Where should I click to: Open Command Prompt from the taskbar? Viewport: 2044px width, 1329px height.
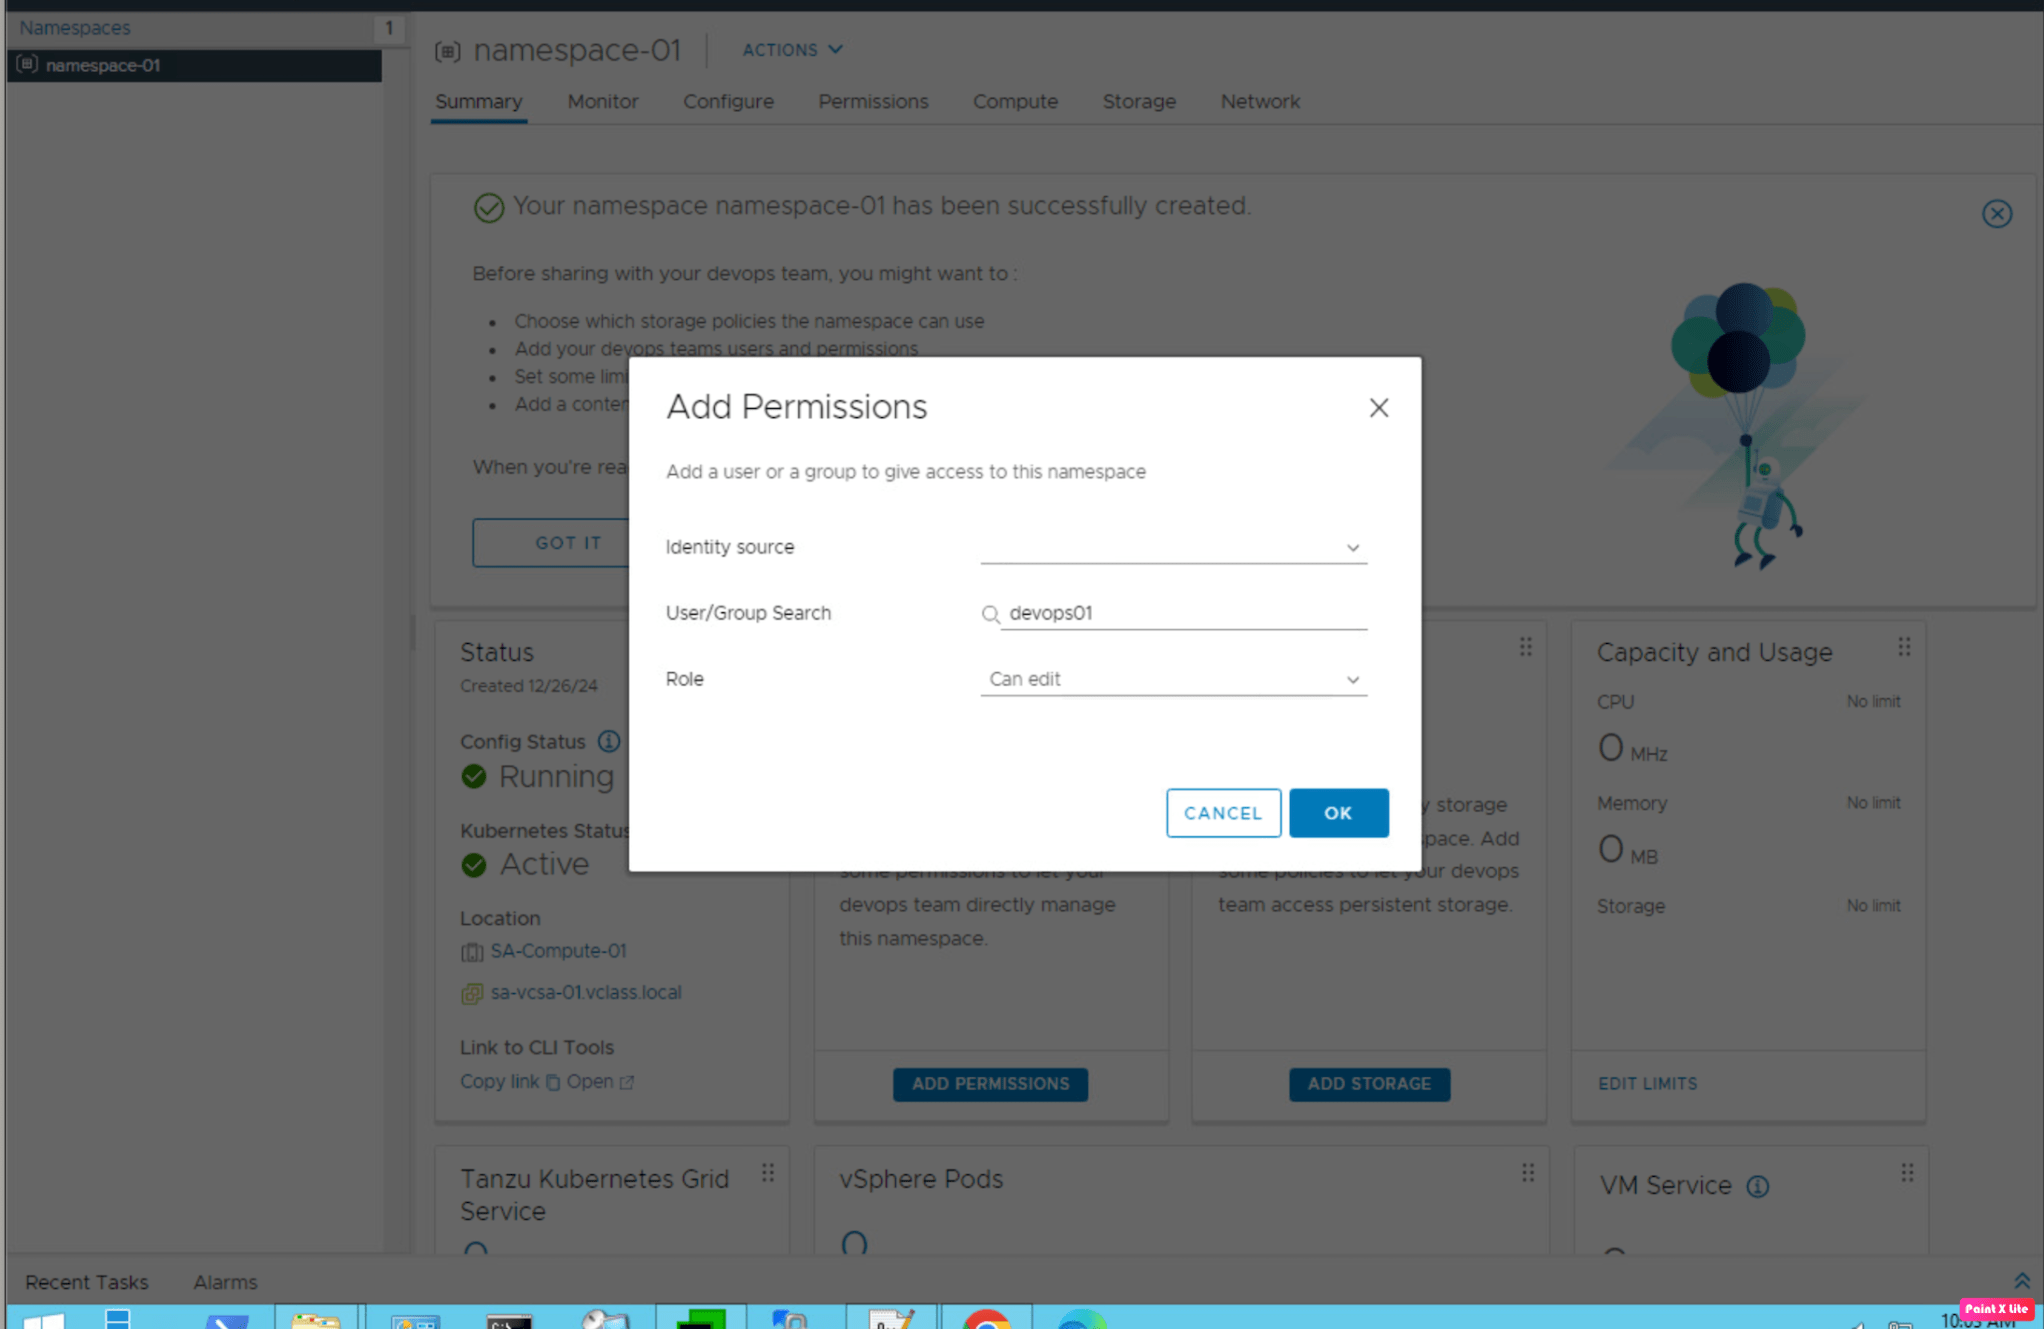click(x=509, y=1318)
